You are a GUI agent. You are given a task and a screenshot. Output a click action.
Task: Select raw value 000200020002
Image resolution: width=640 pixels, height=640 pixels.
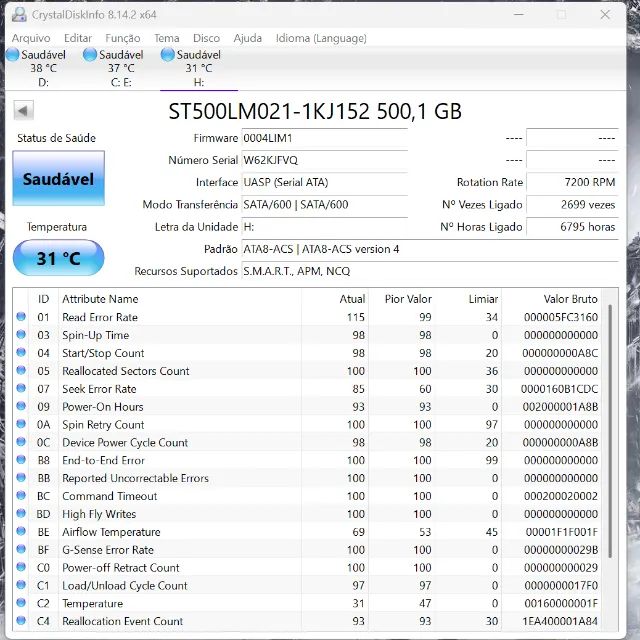coord(561,496)
